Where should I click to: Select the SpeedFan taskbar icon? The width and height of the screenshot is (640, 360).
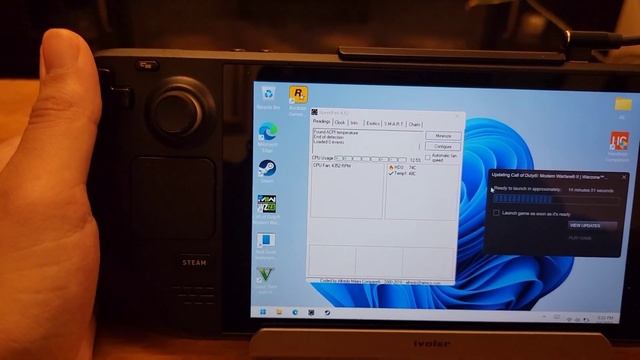311,313
